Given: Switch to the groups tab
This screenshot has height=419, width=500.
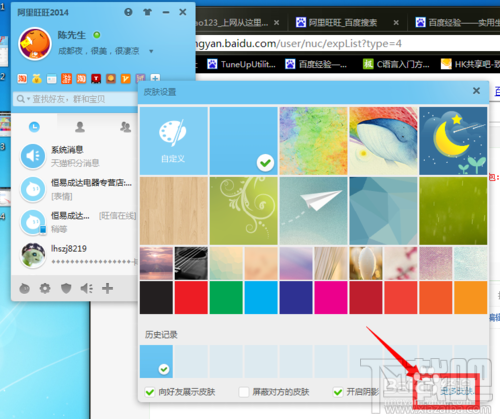Looking at the screenshot, I should tap(126, 127).
